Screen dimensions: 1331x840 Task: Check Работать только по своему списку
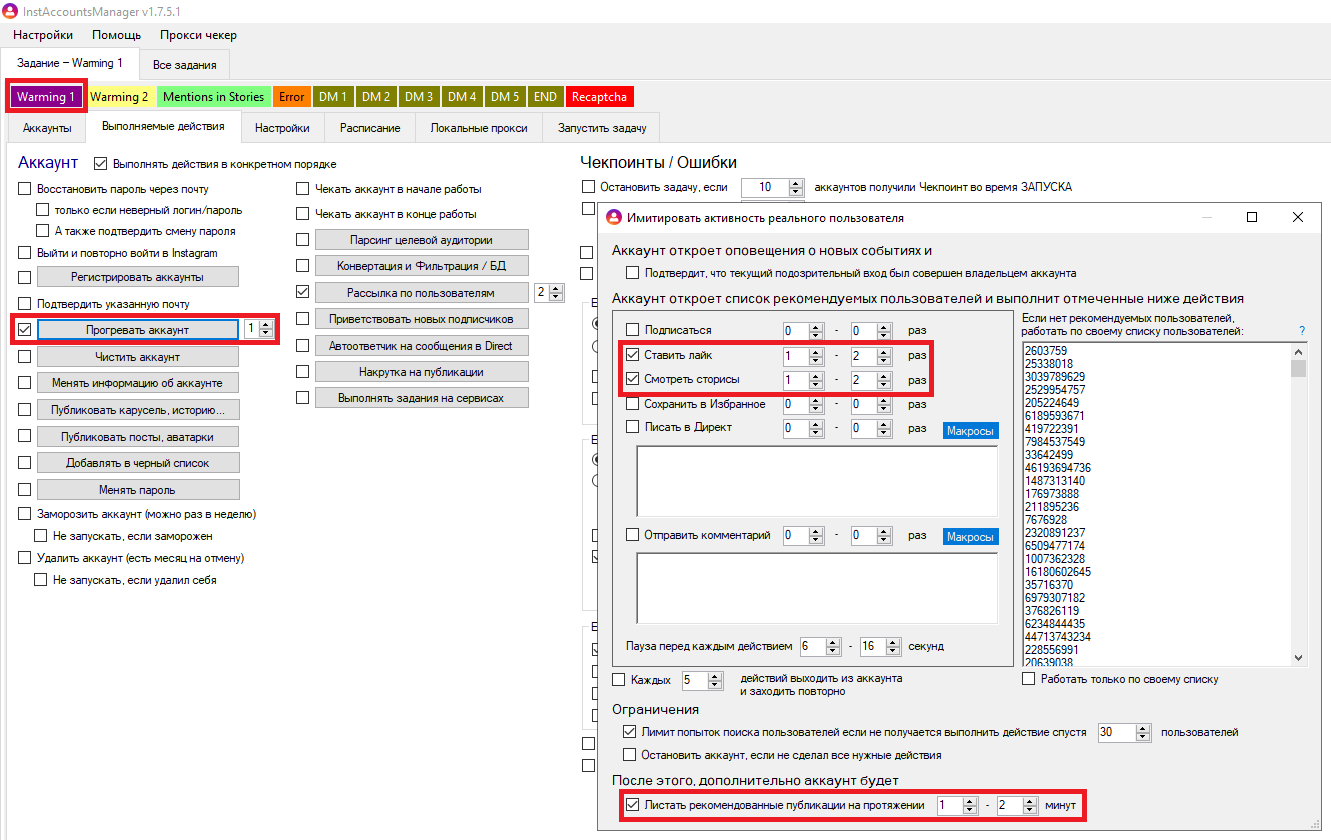click(x=1029, y=679)
